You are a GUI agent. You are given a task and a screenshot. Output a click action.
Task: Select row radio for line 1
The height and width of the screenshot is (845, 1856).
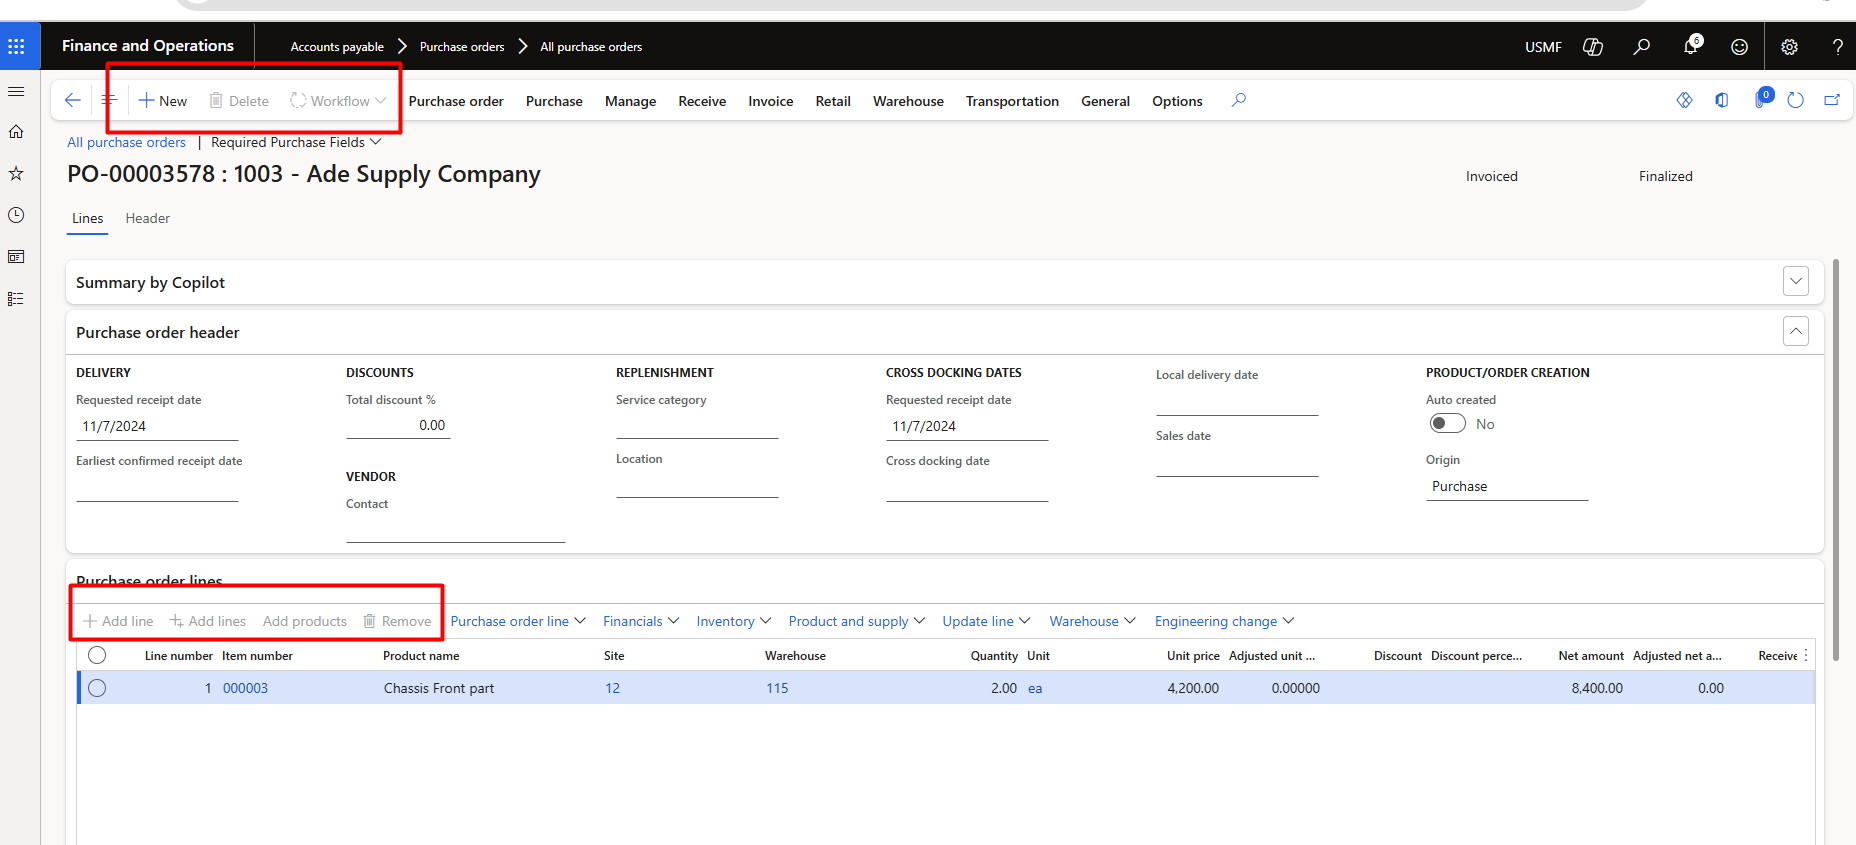[x=97, y=688]
